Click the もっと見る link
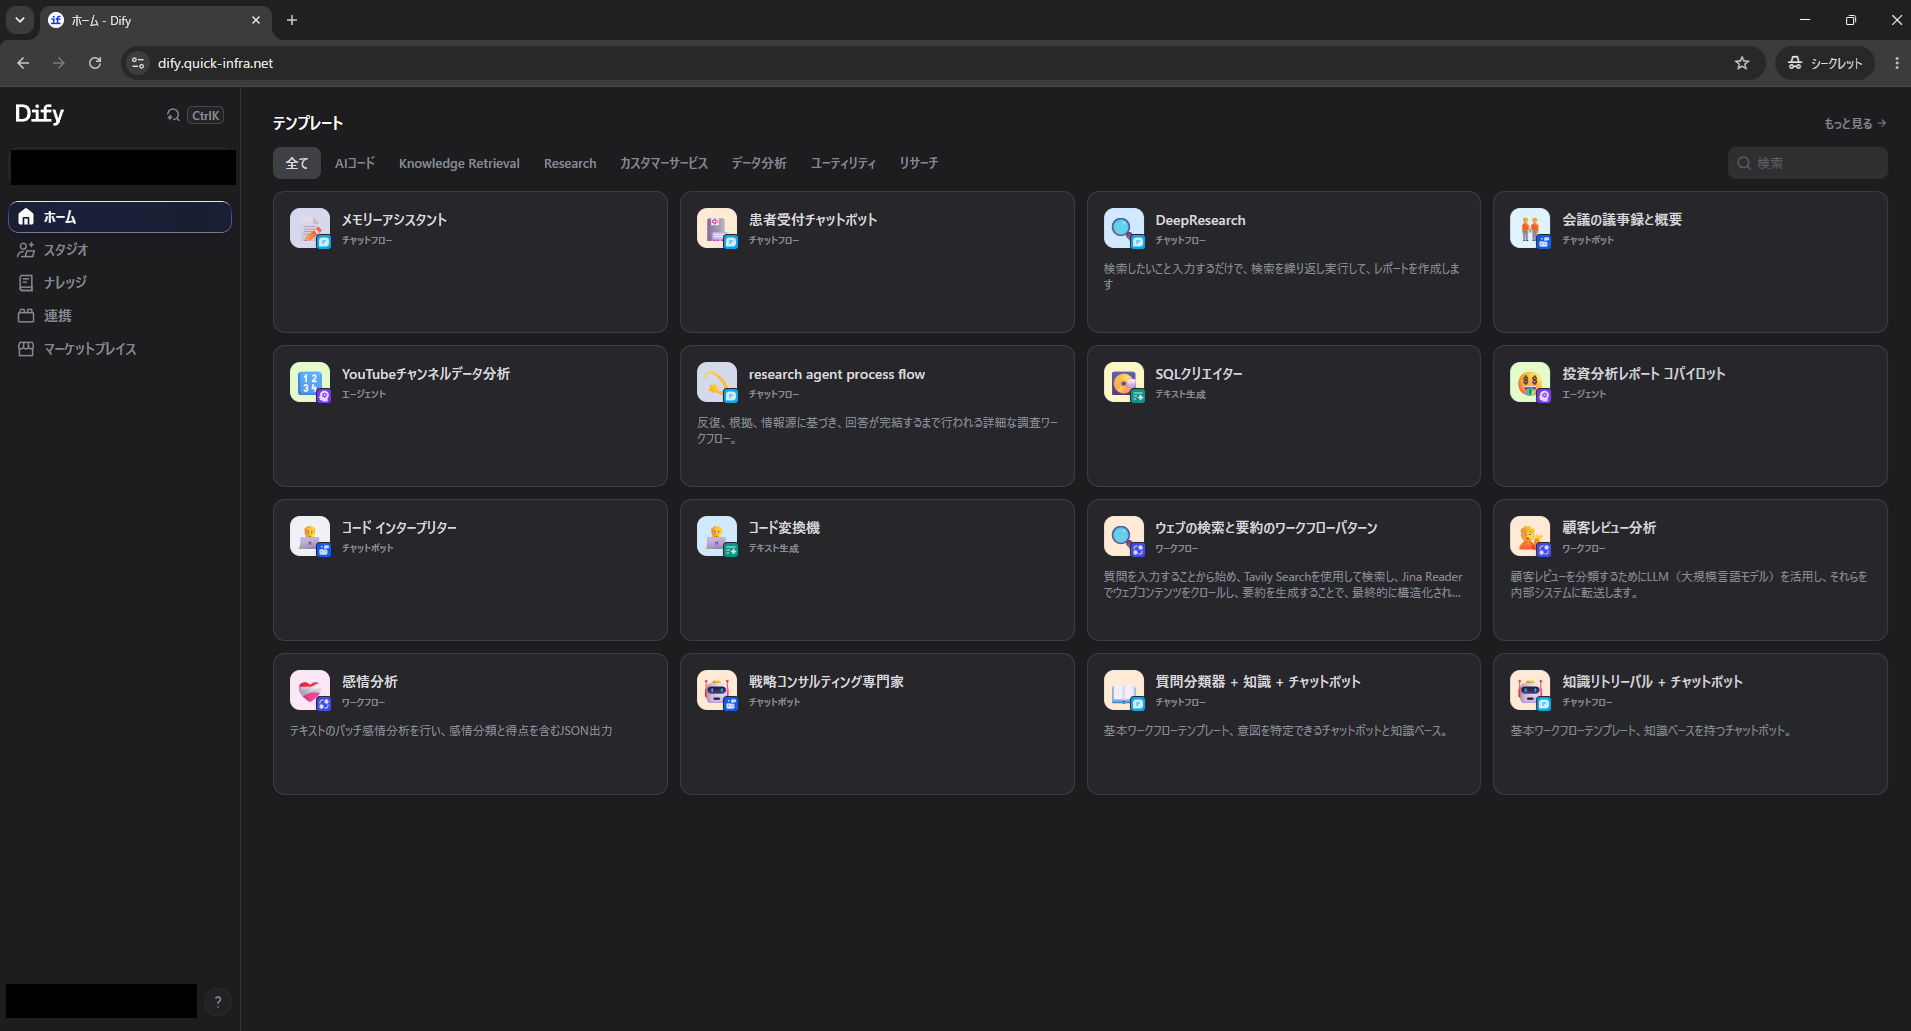Image resolution: width=1911 pixels, height=1031 pixels. 1855,124
